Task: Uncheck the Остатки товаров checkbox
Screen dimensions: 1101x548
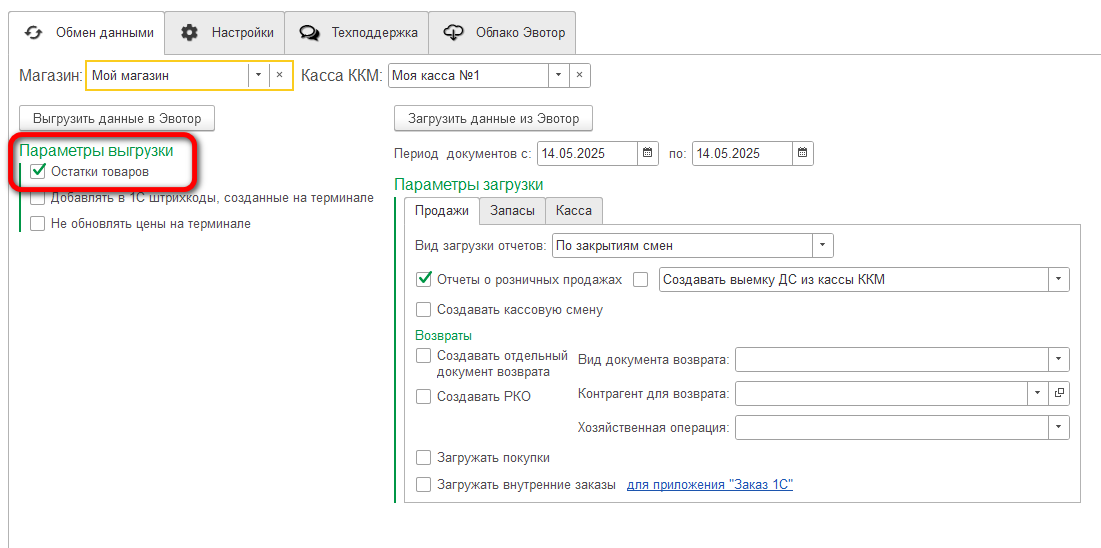Action: pyautogui.click(x=39, y=171)
